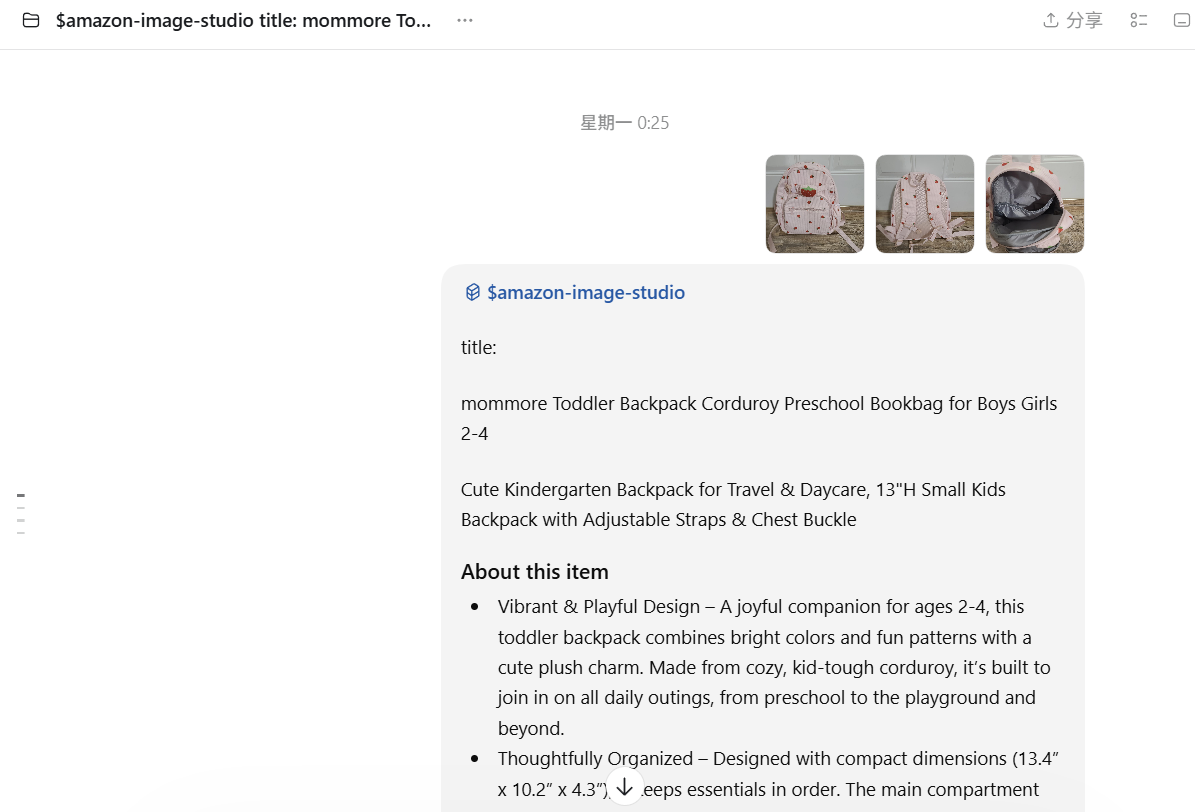Click the 分享 share button
Screen dimensions: 1195x812
(1073, 21)
